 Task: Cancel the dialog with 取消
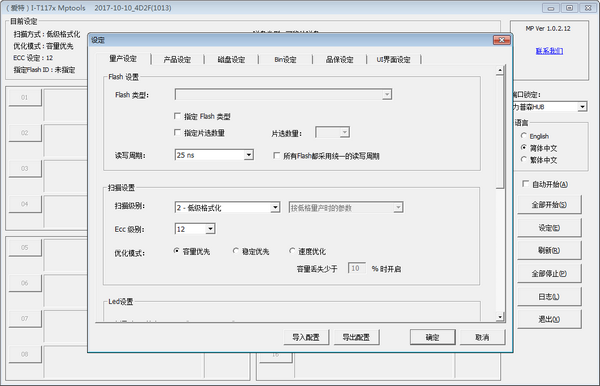(x=482, y=337)
